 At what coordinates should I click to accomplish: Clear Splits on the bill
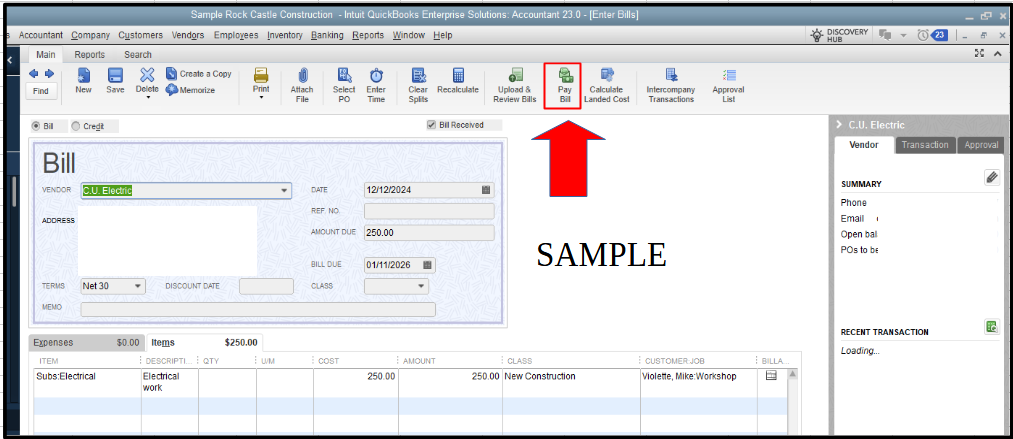click(418, 85)
